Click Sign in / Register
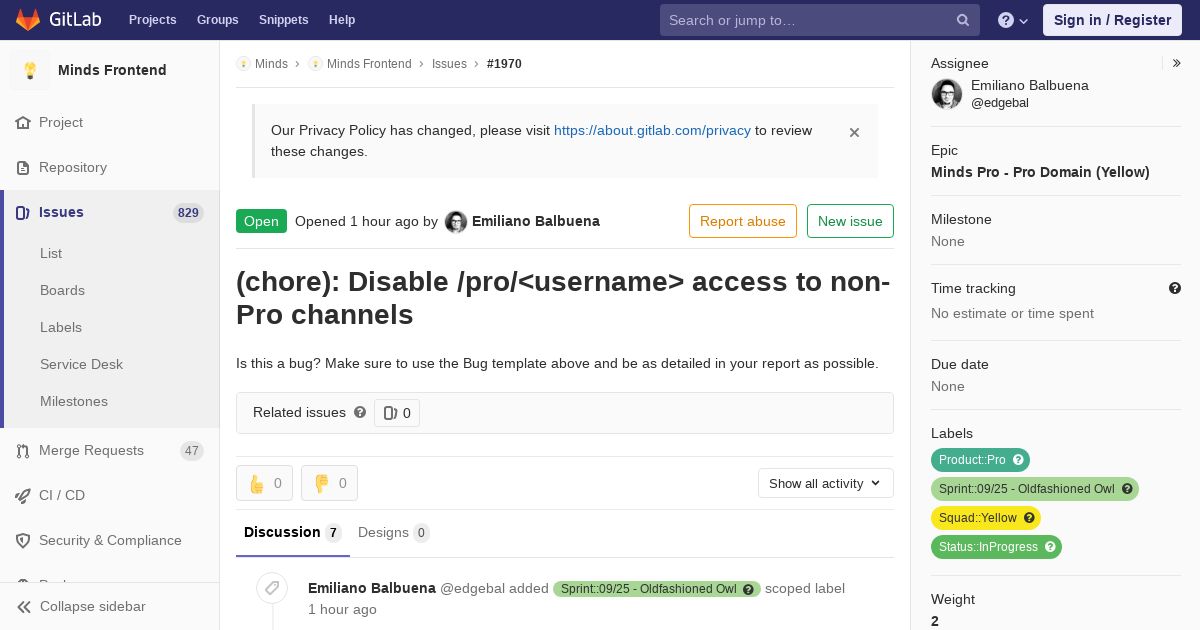Screen dimensions: 1200x630 (x=1112, y=20)
